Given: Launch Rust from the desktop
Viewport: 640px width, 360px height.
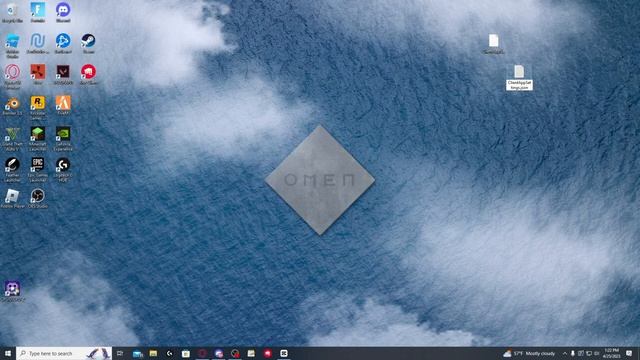Looking at the screenshot, I should coord(38,74).
